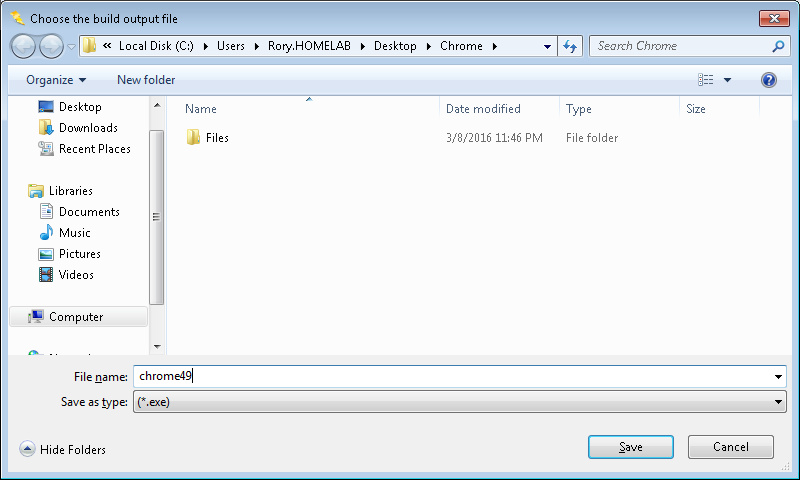The image size is (800, 480).
Task: Sort by the Date modified column header
Action: click(483, 109)
